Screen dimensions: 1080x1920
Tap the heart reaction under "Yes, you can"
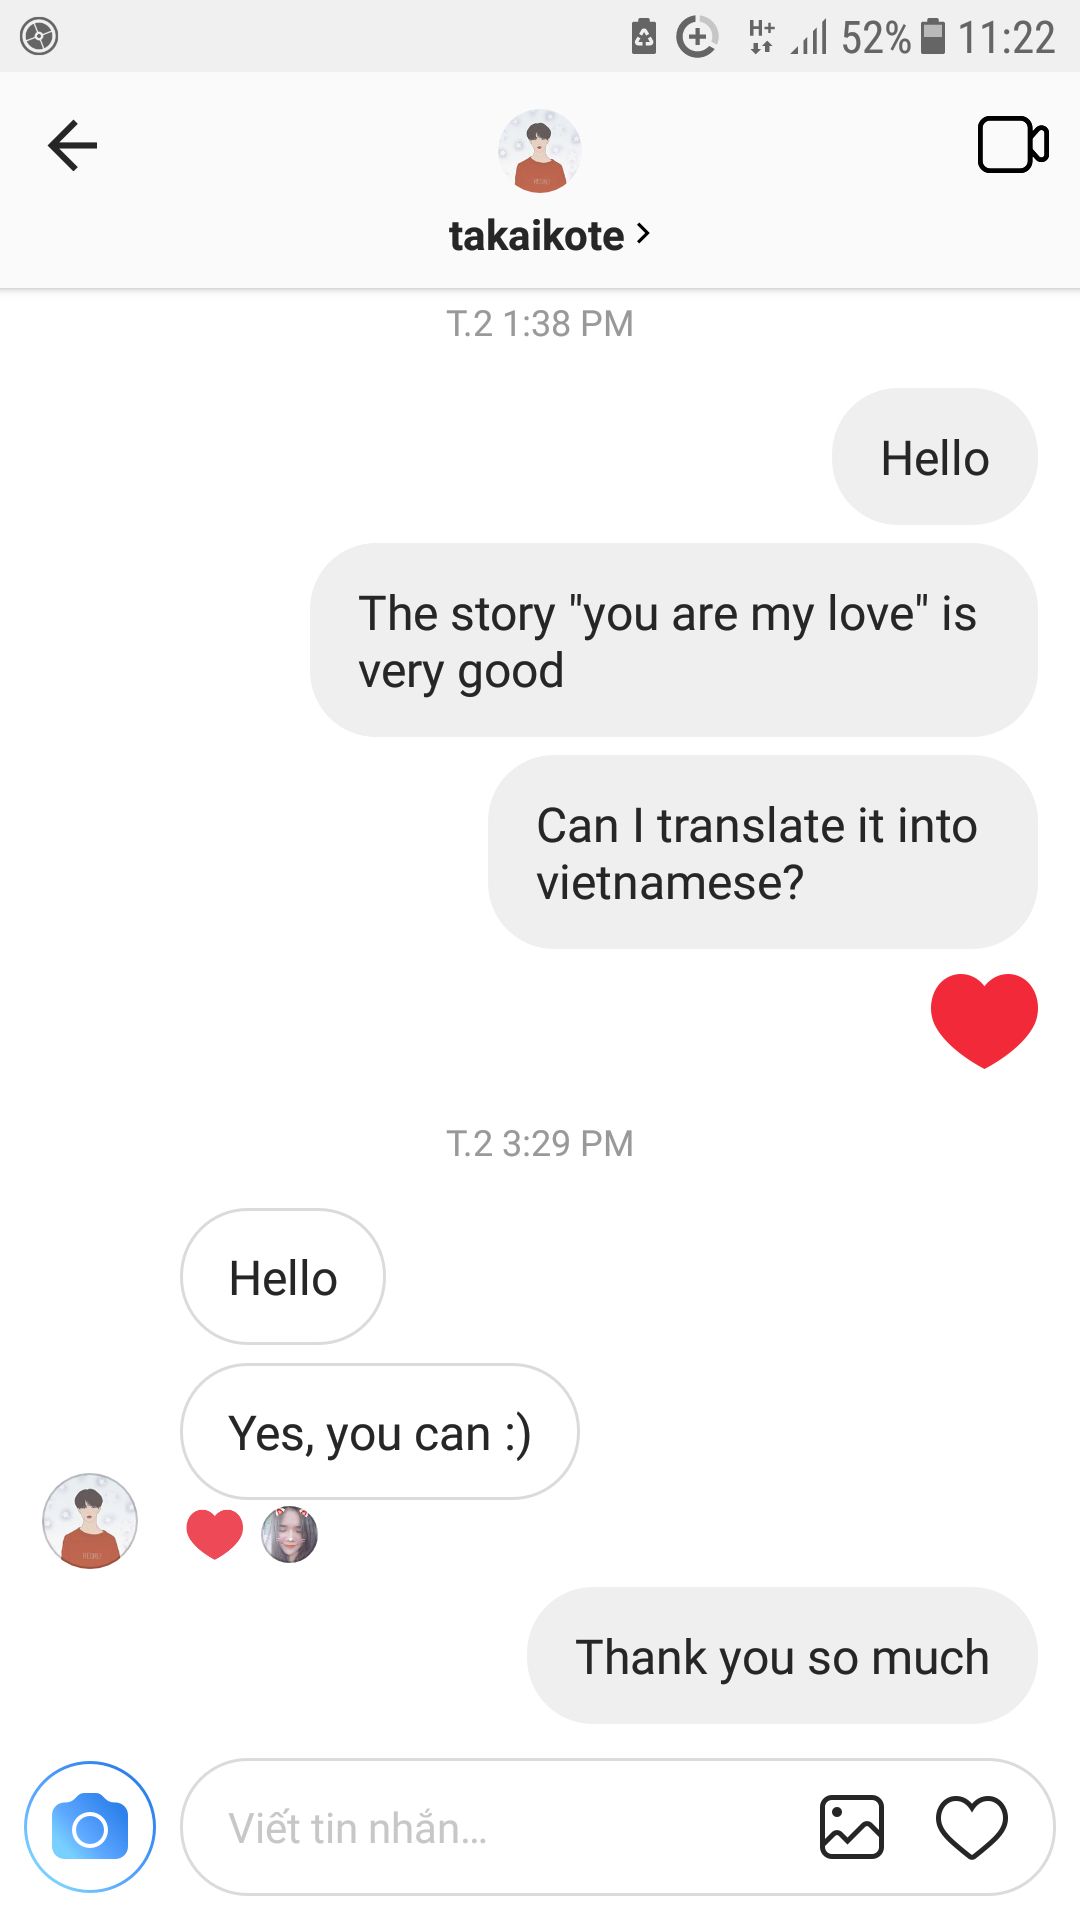click(x=215, y=1534)
